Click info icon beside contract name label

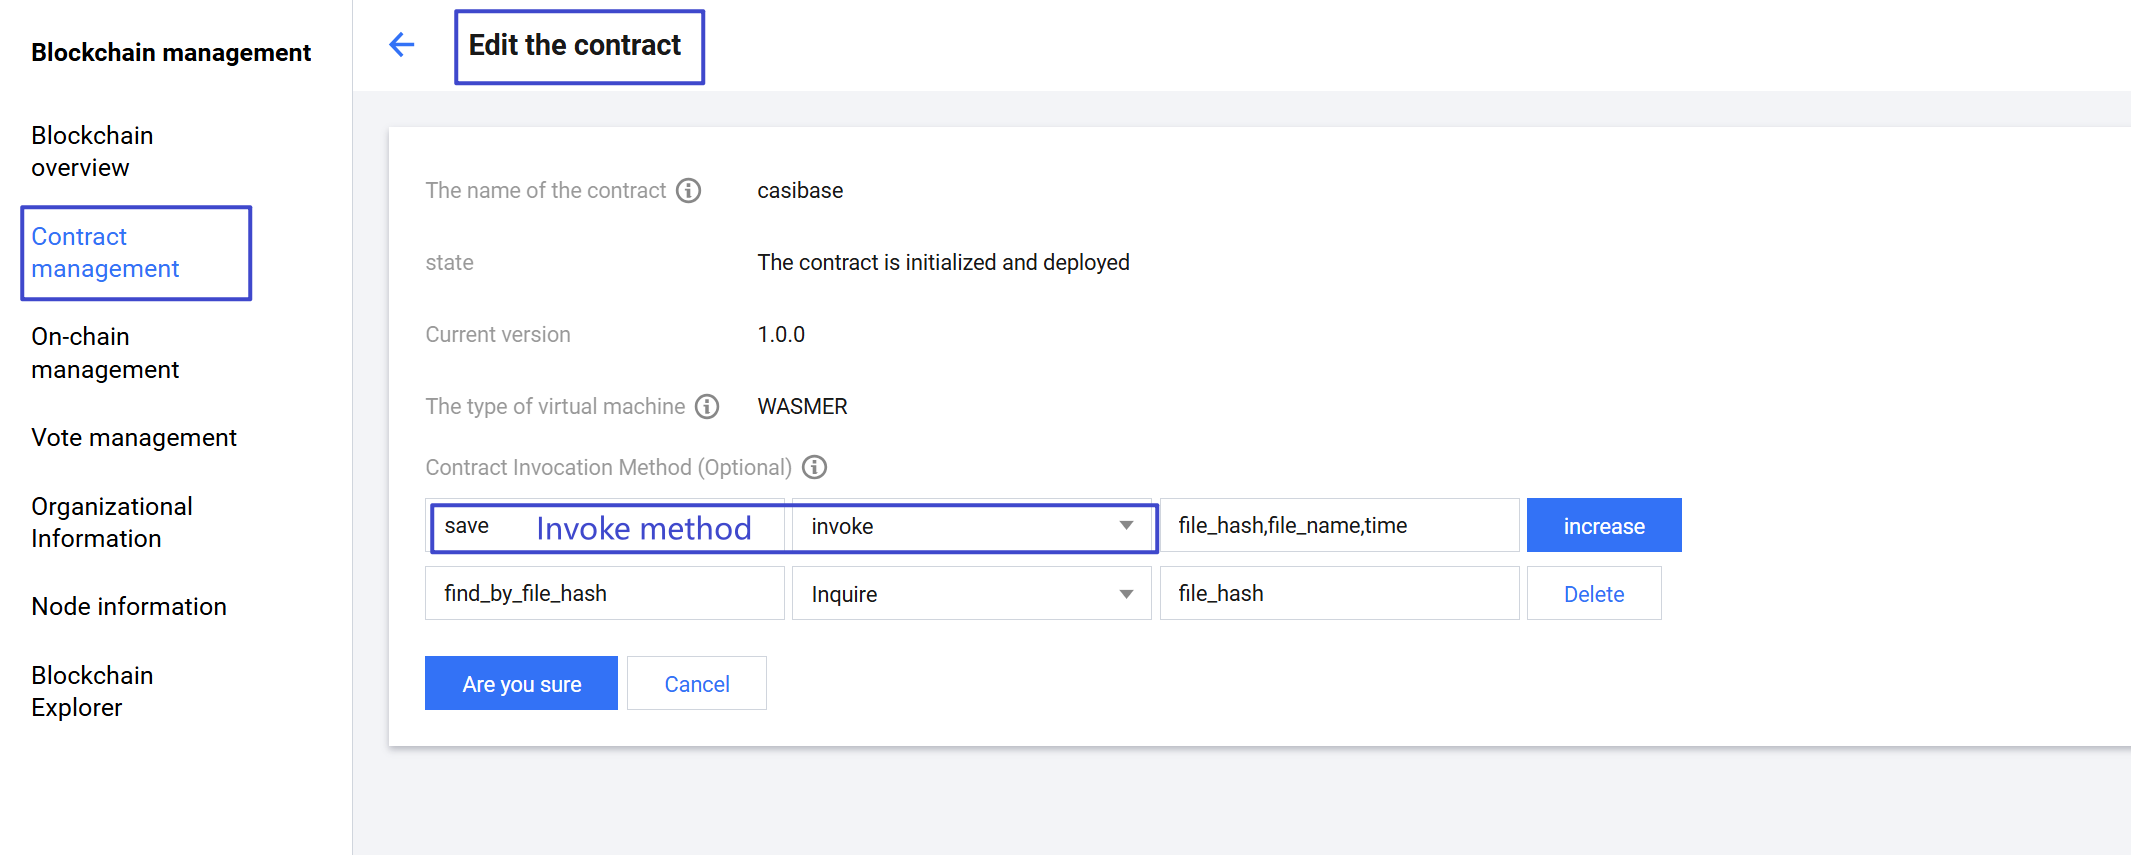coord(688,190)
